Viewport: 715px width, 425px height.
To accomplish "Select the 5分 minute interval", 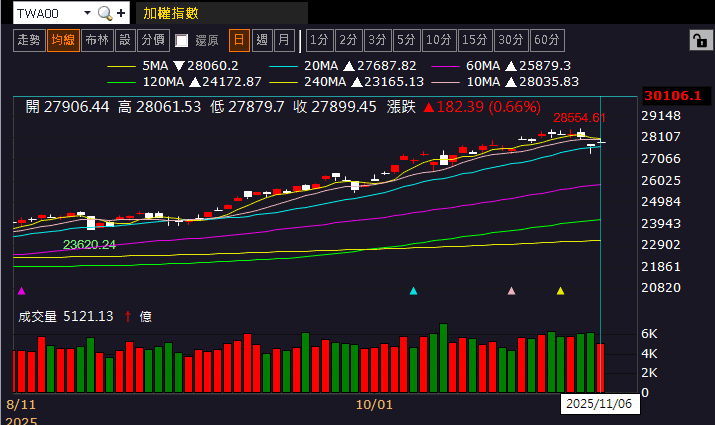I will (x=406, y=41).
